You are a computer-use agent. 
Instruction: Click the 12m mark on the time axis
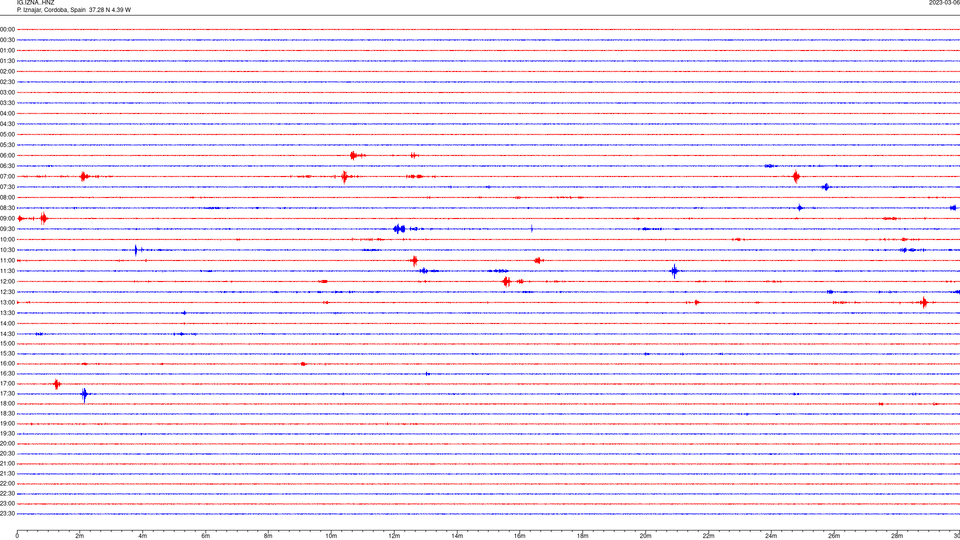click(394, 536)
